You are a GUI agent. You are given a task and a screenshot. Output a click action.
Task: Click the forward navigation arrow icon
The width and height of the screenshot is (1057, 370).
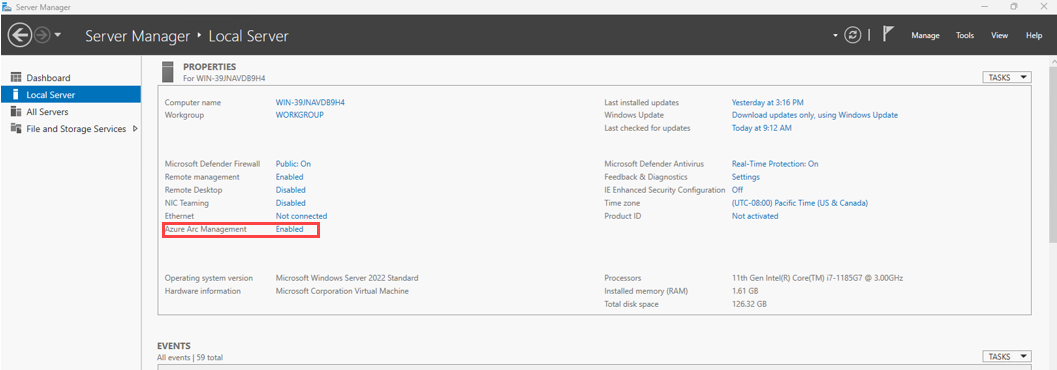42,35
